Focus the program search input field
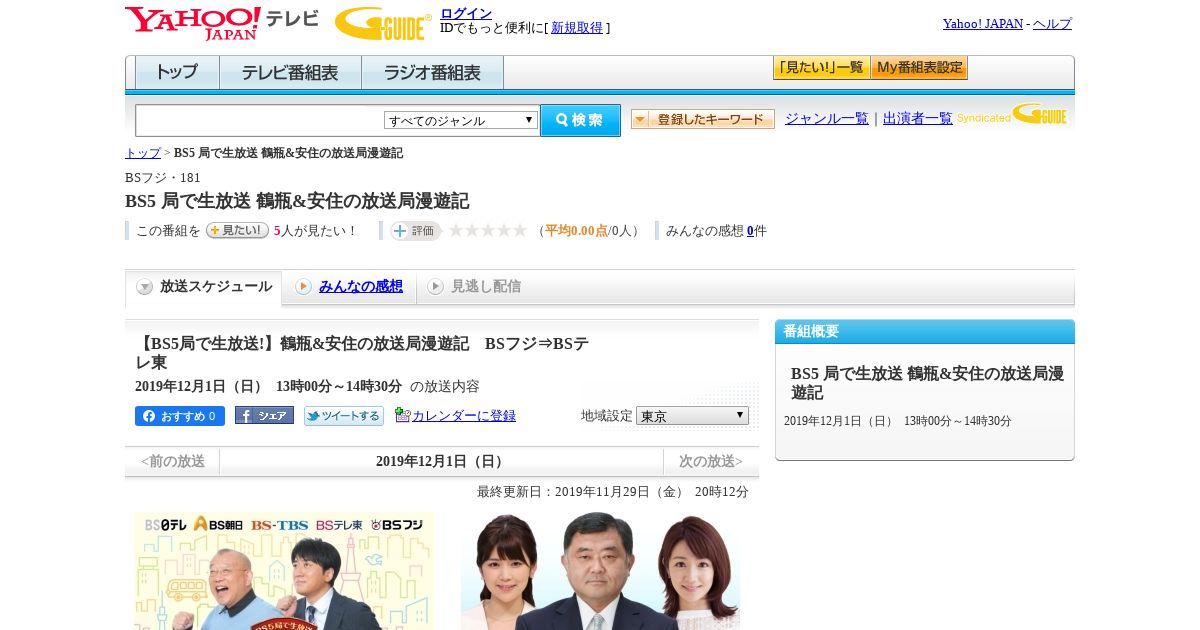1200x630 pixels. [259, 120]
